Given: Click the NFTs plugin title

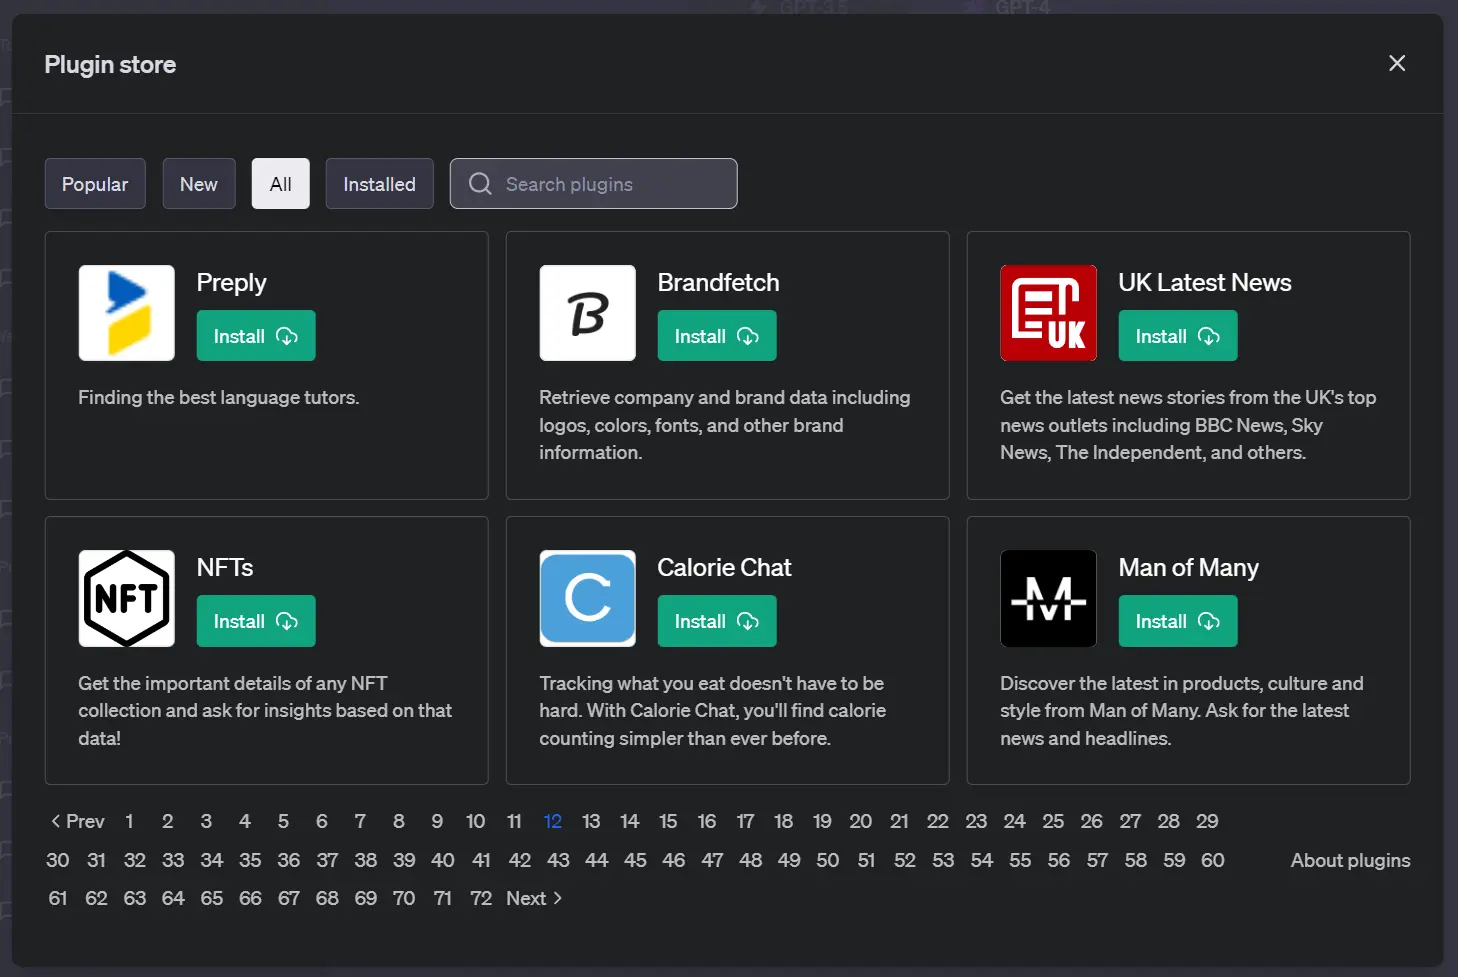Looking at the screenshot, I should point(225,568).
